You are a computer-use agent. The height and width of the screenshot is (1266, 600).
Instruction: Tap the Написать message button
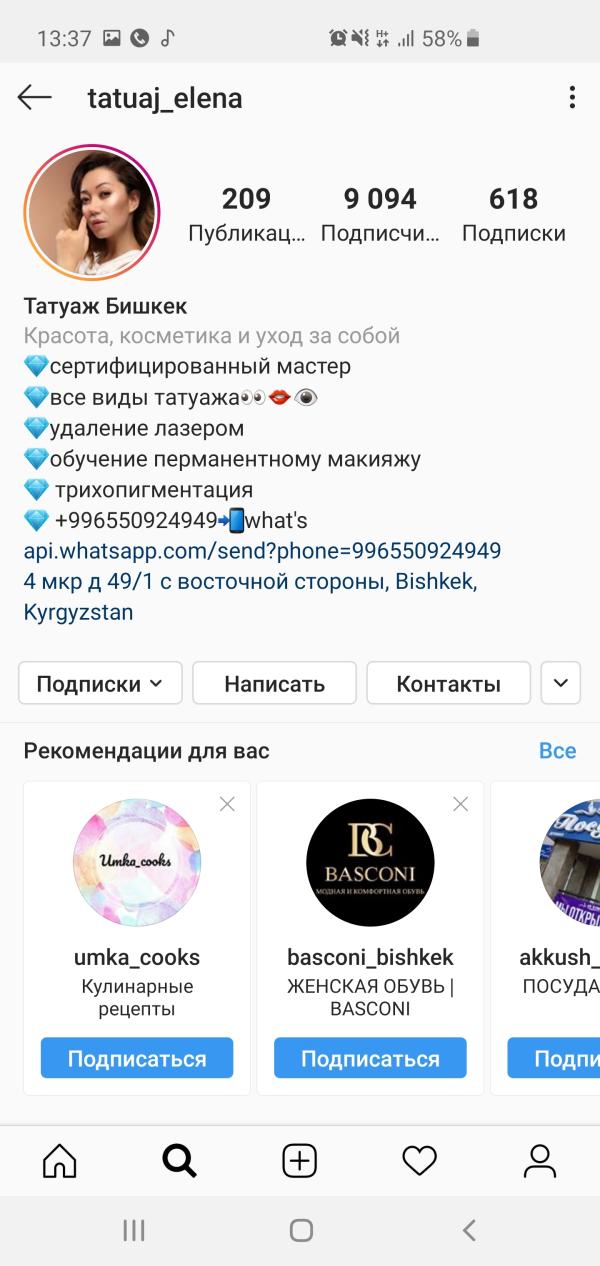tap(274, 684)
